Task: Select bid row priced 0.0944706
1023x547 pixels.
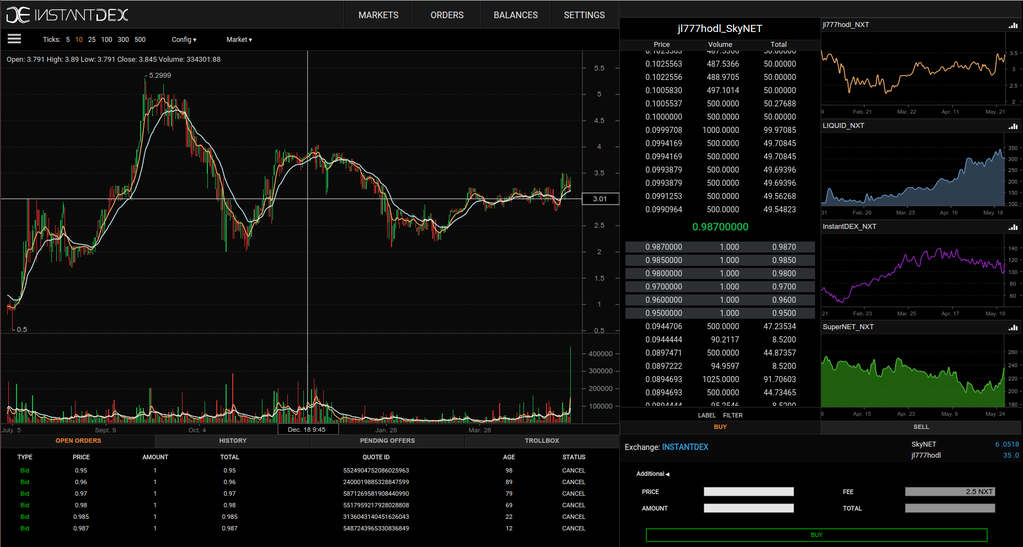Action: [x=720, y=326]
